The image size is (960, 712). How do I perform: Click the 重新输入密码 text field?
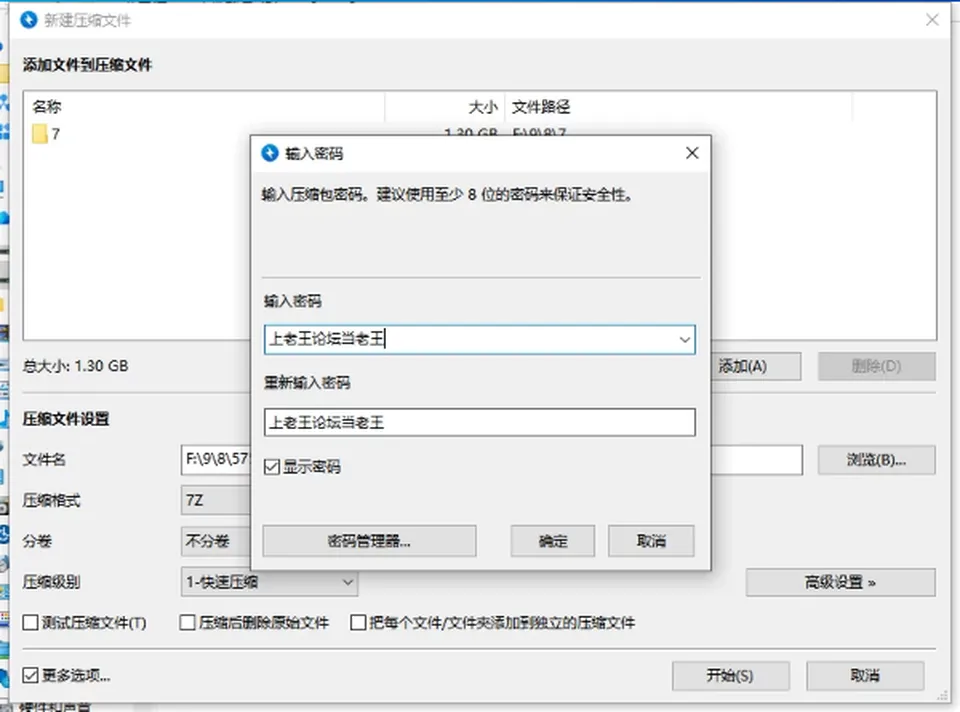click(x=479, y=422)
